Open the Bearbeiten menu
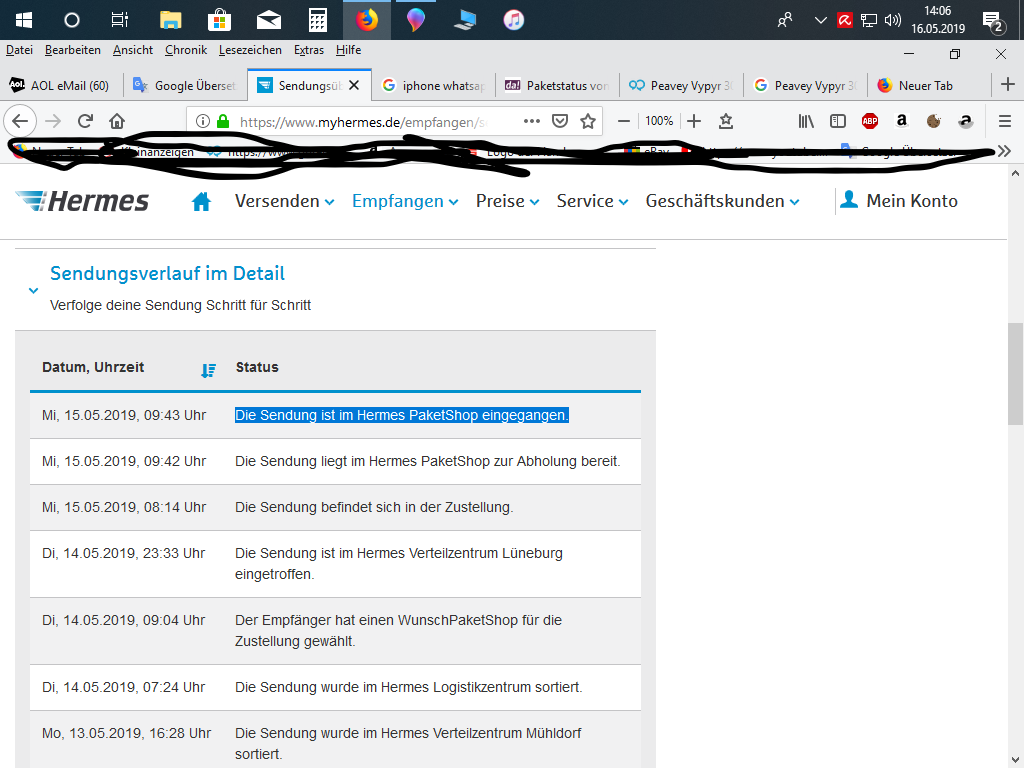The width and height of the screenshot is (1024, 768). [72, 50]
